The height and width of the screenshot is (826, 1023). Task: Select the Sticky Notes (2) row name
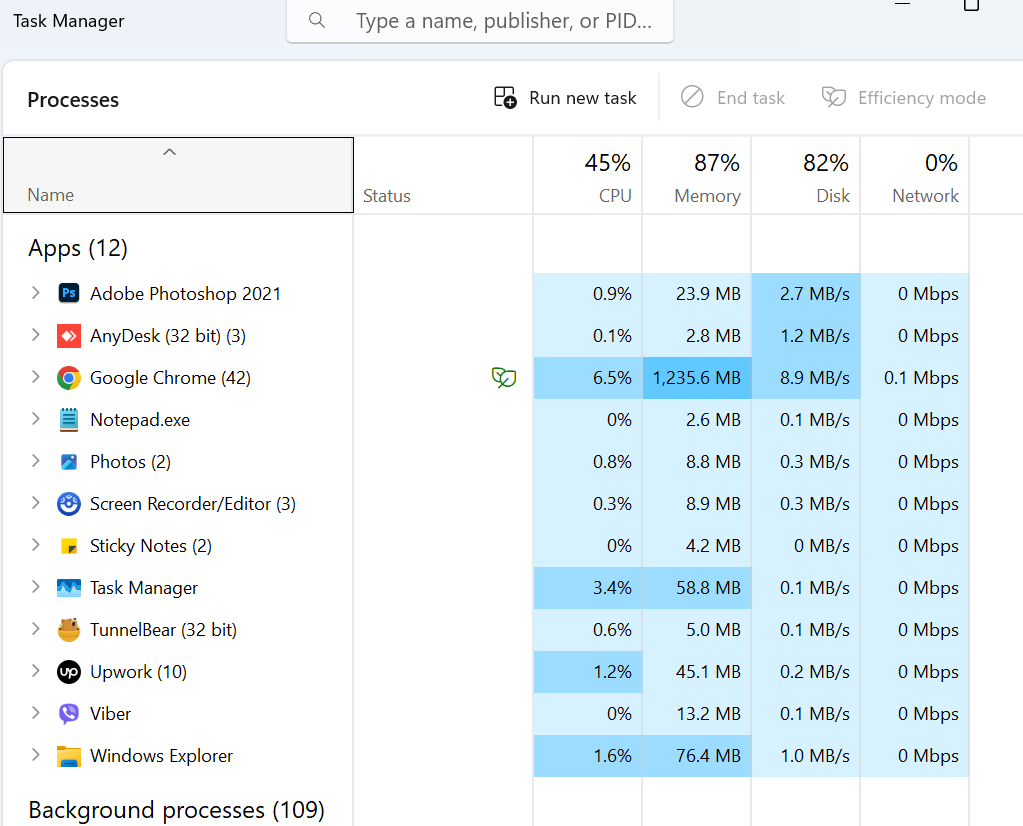click(151, 546)
